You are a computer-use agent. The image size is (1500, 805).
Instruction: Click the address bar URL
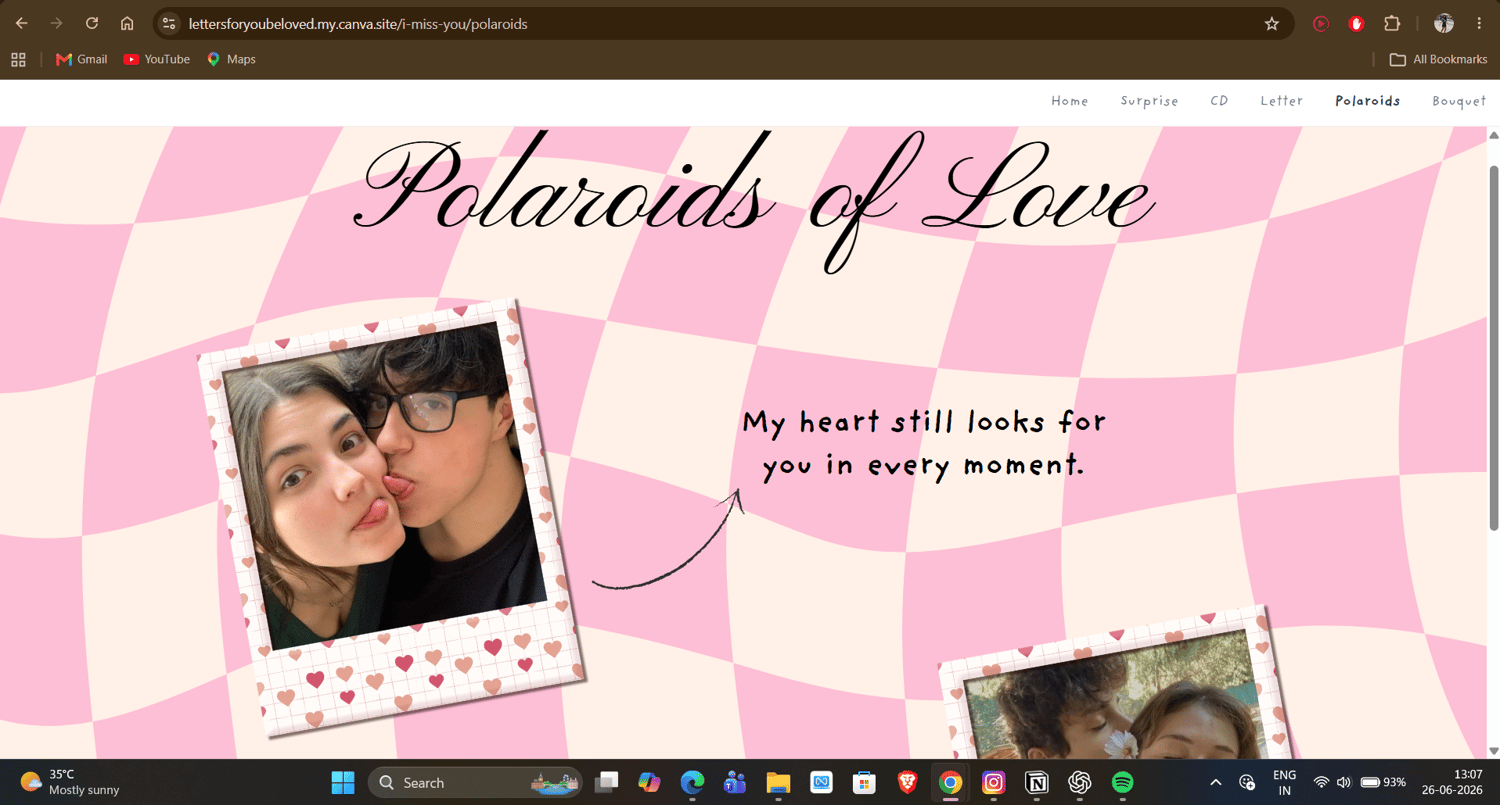point(358,23)
